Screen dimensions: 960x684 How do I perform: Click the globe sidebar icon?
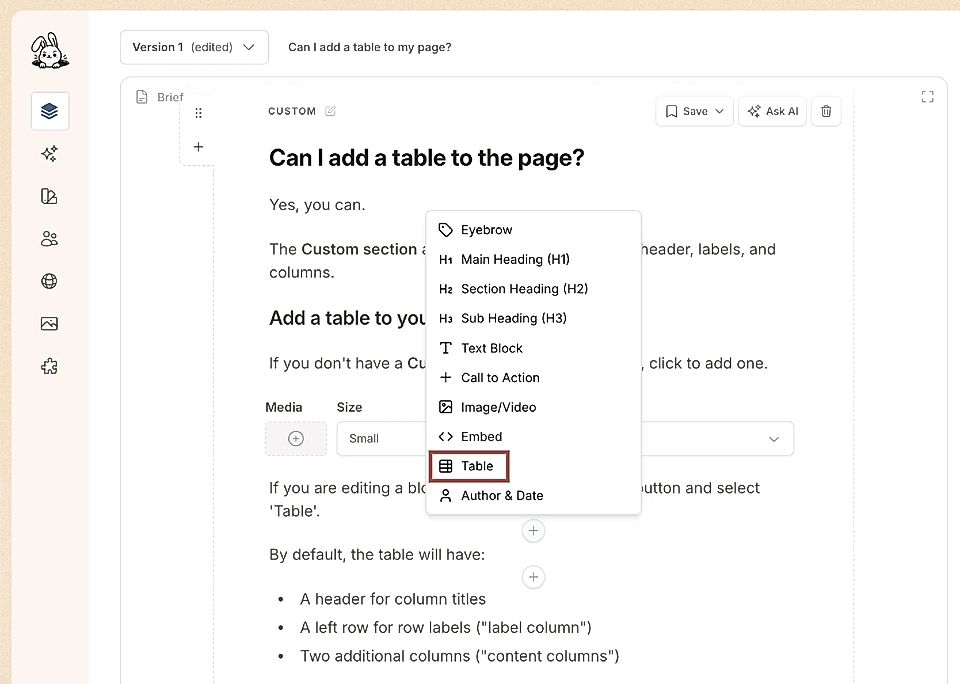48,281
